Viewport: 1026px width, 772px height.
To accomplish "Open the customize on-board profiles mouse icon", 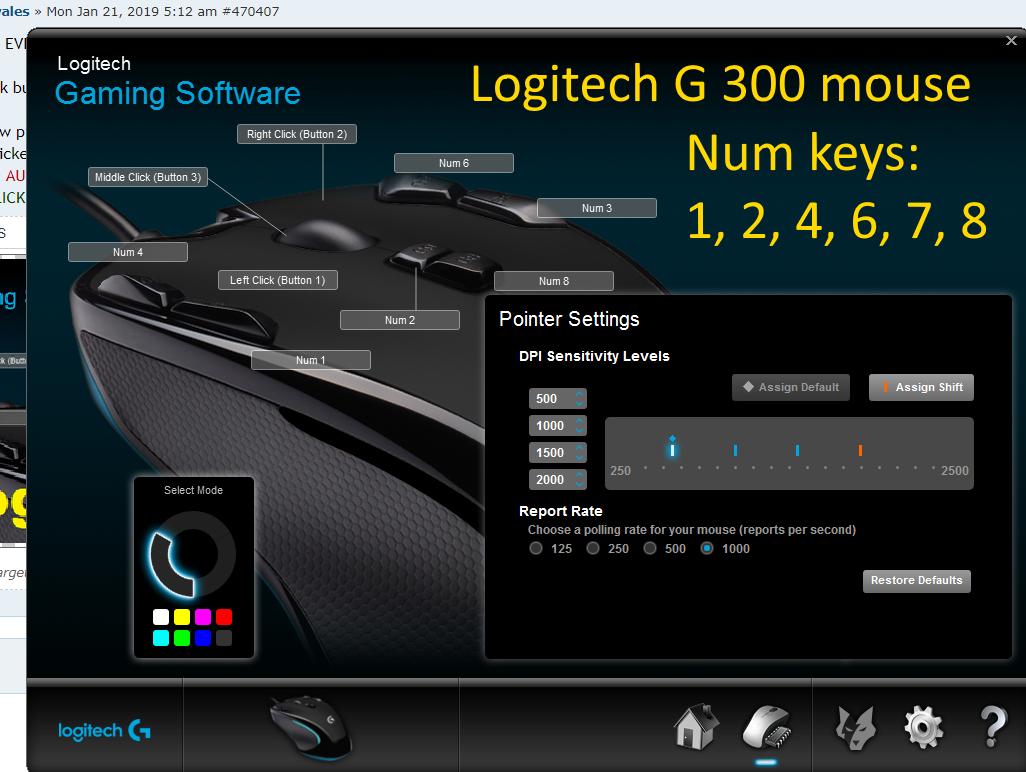I will 766,728.
